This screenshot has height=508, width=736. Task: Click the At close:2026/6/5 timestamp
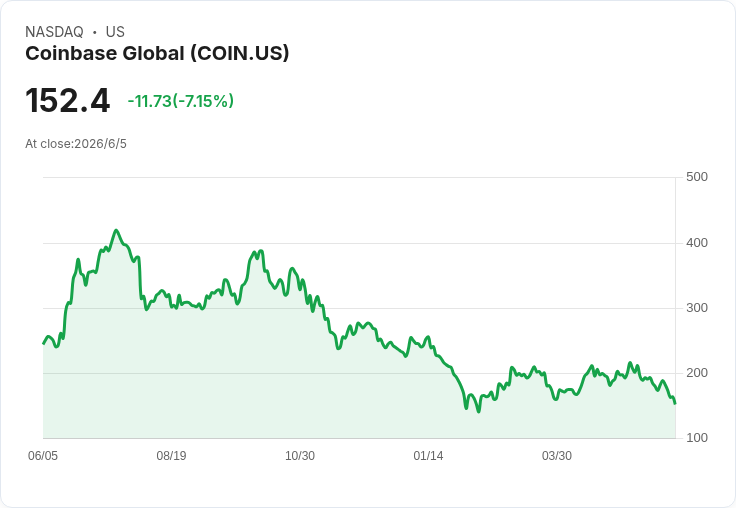coord(76,144)
